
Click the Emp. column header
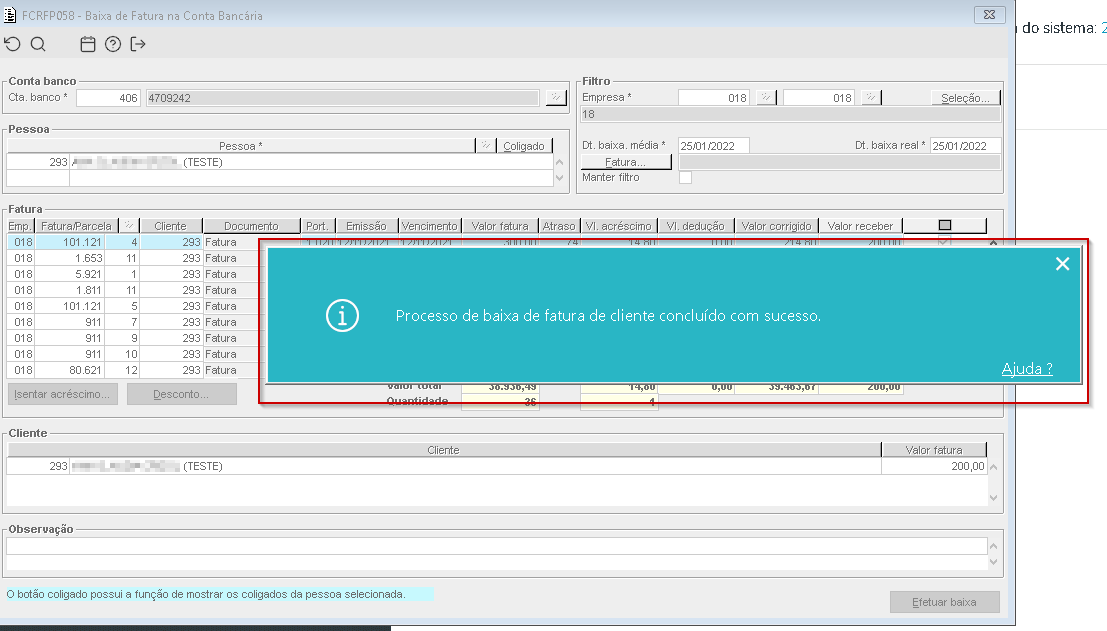[x=20, y=226]
